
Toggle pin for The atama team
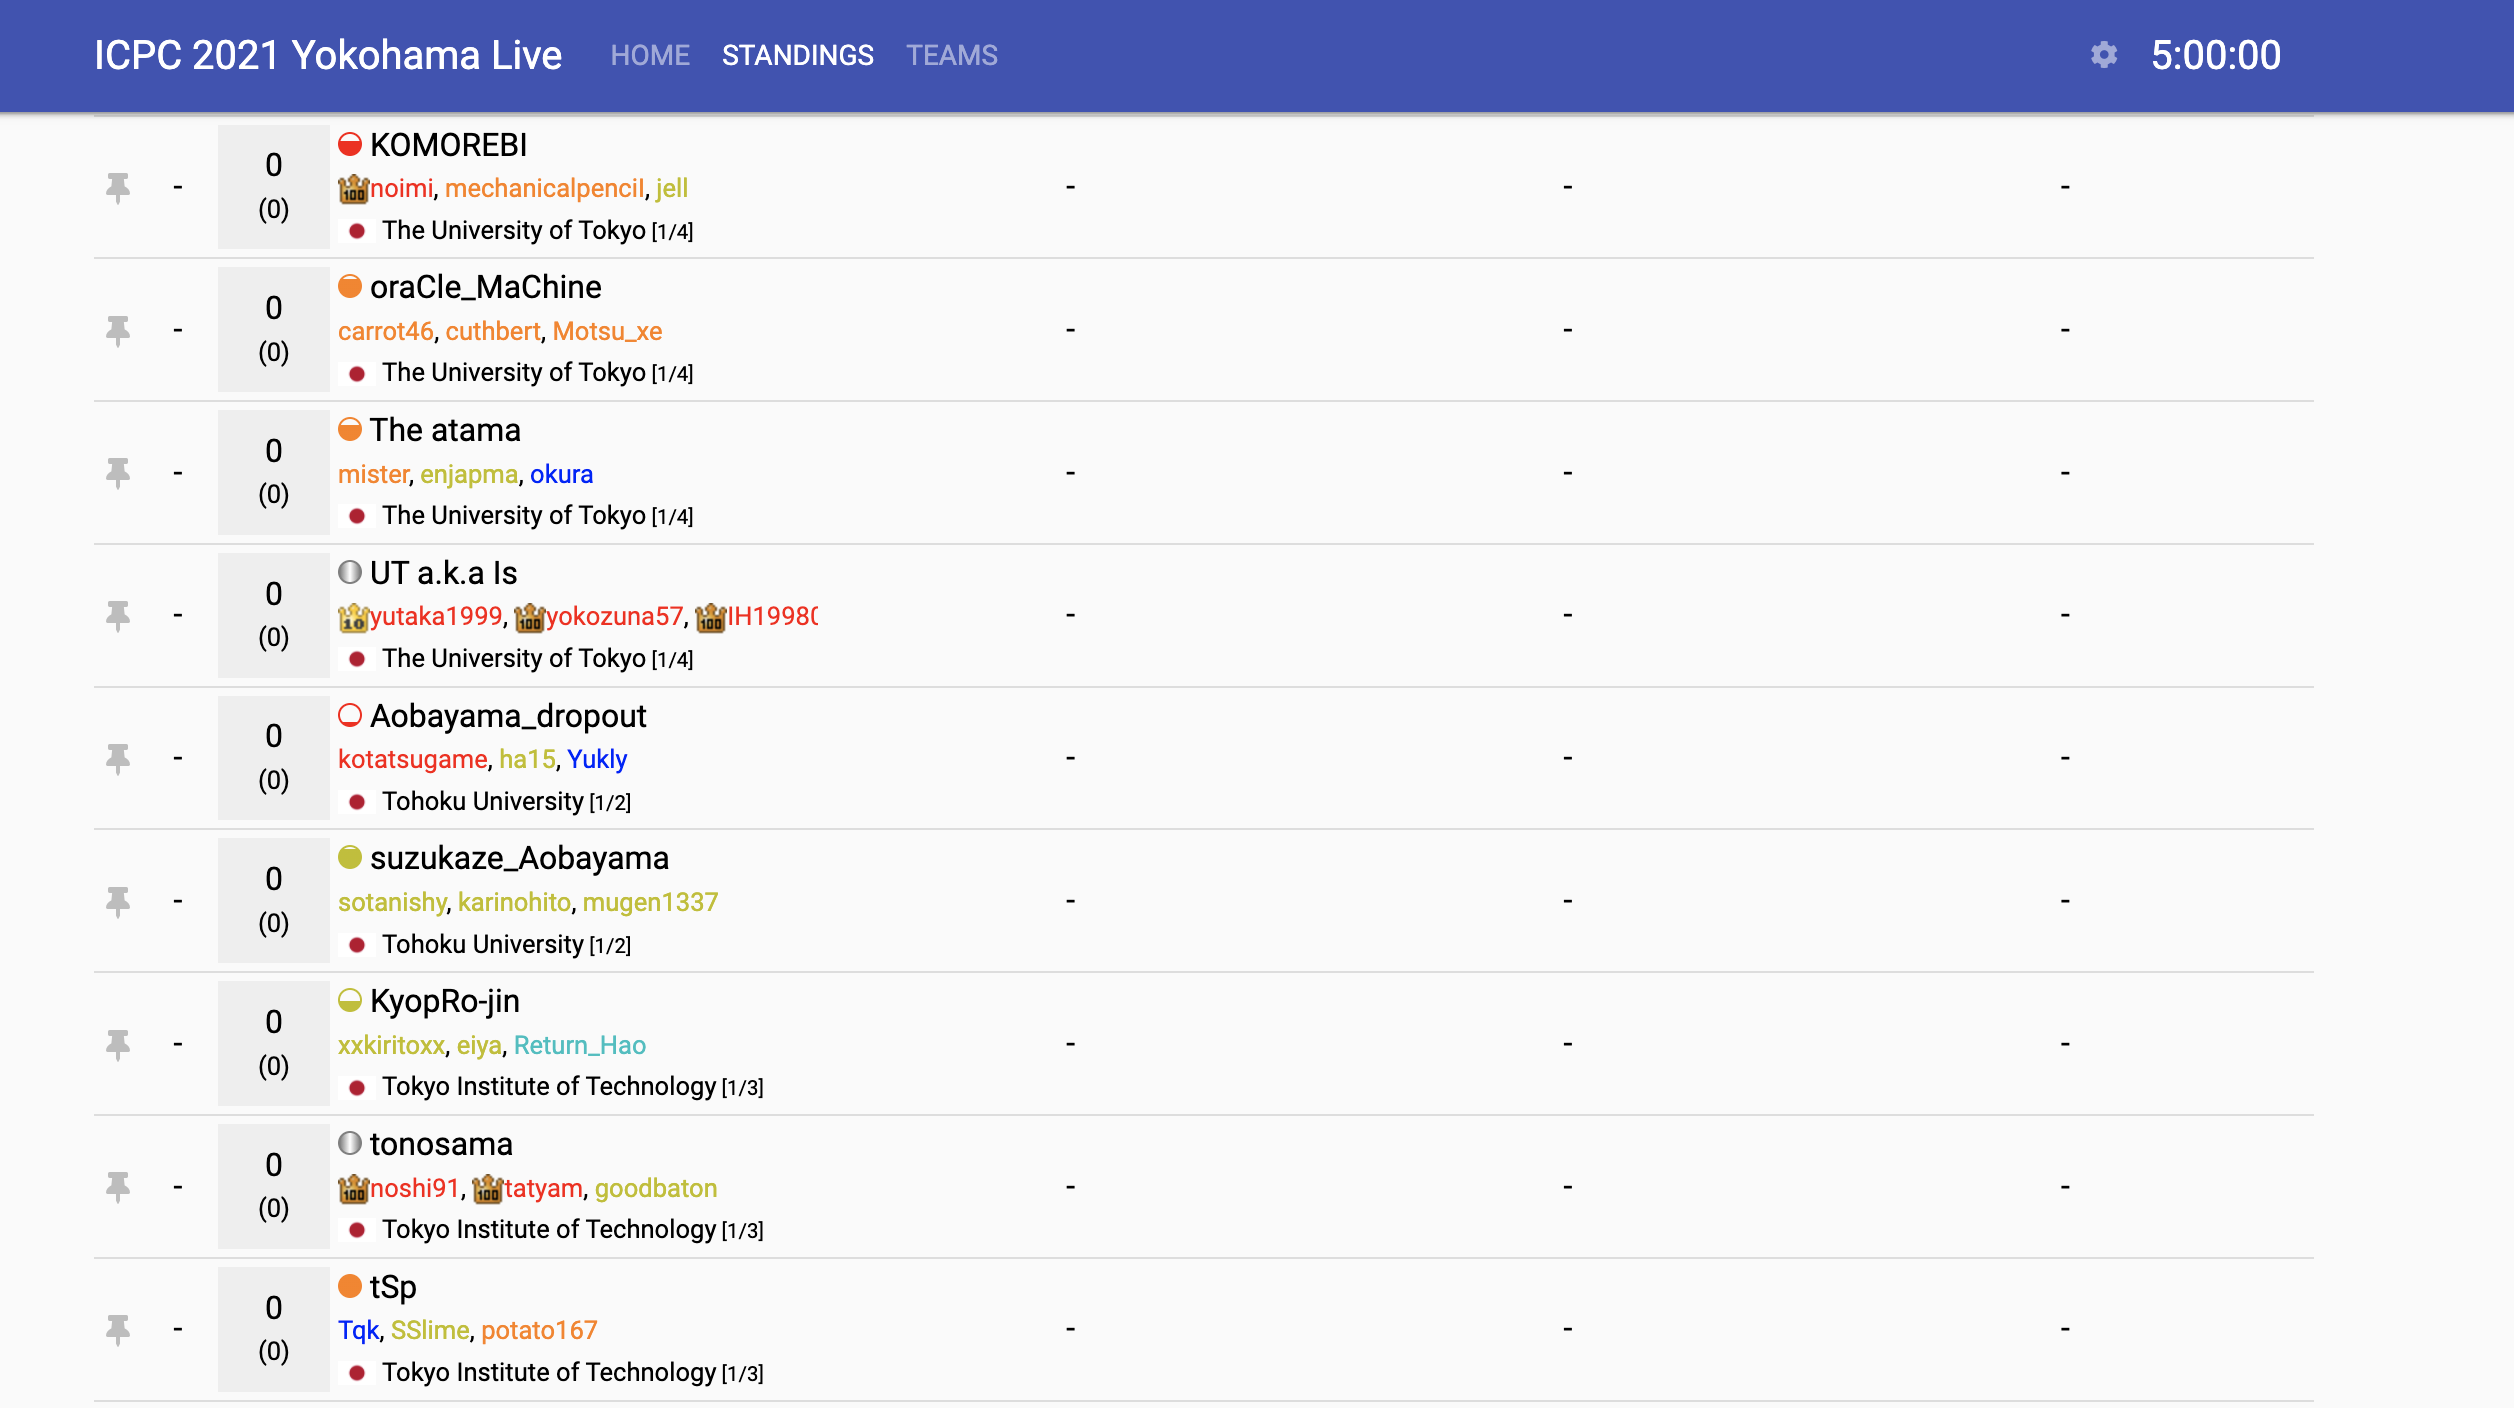point(118,473)
